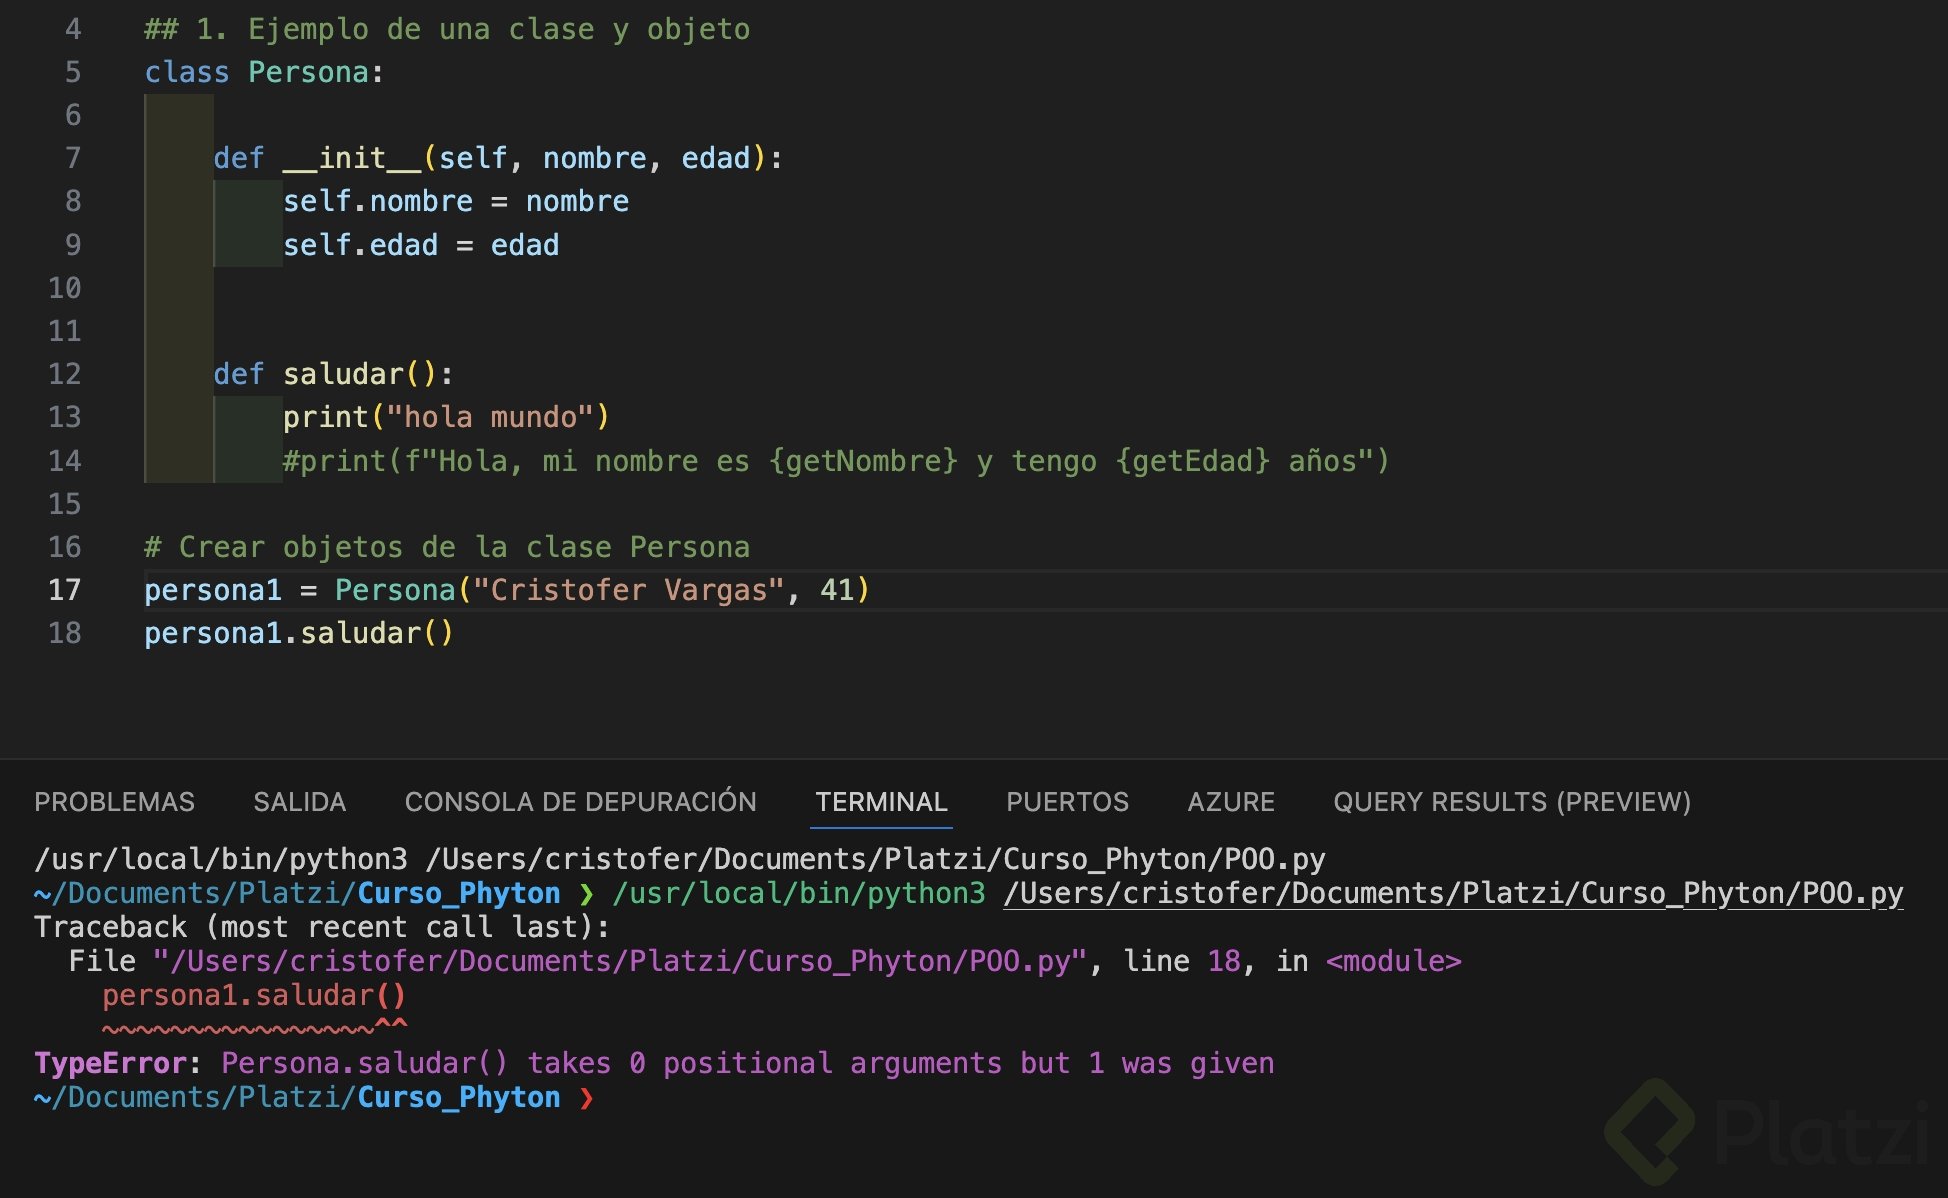Click the __init__ method definition

pos(352,158)
